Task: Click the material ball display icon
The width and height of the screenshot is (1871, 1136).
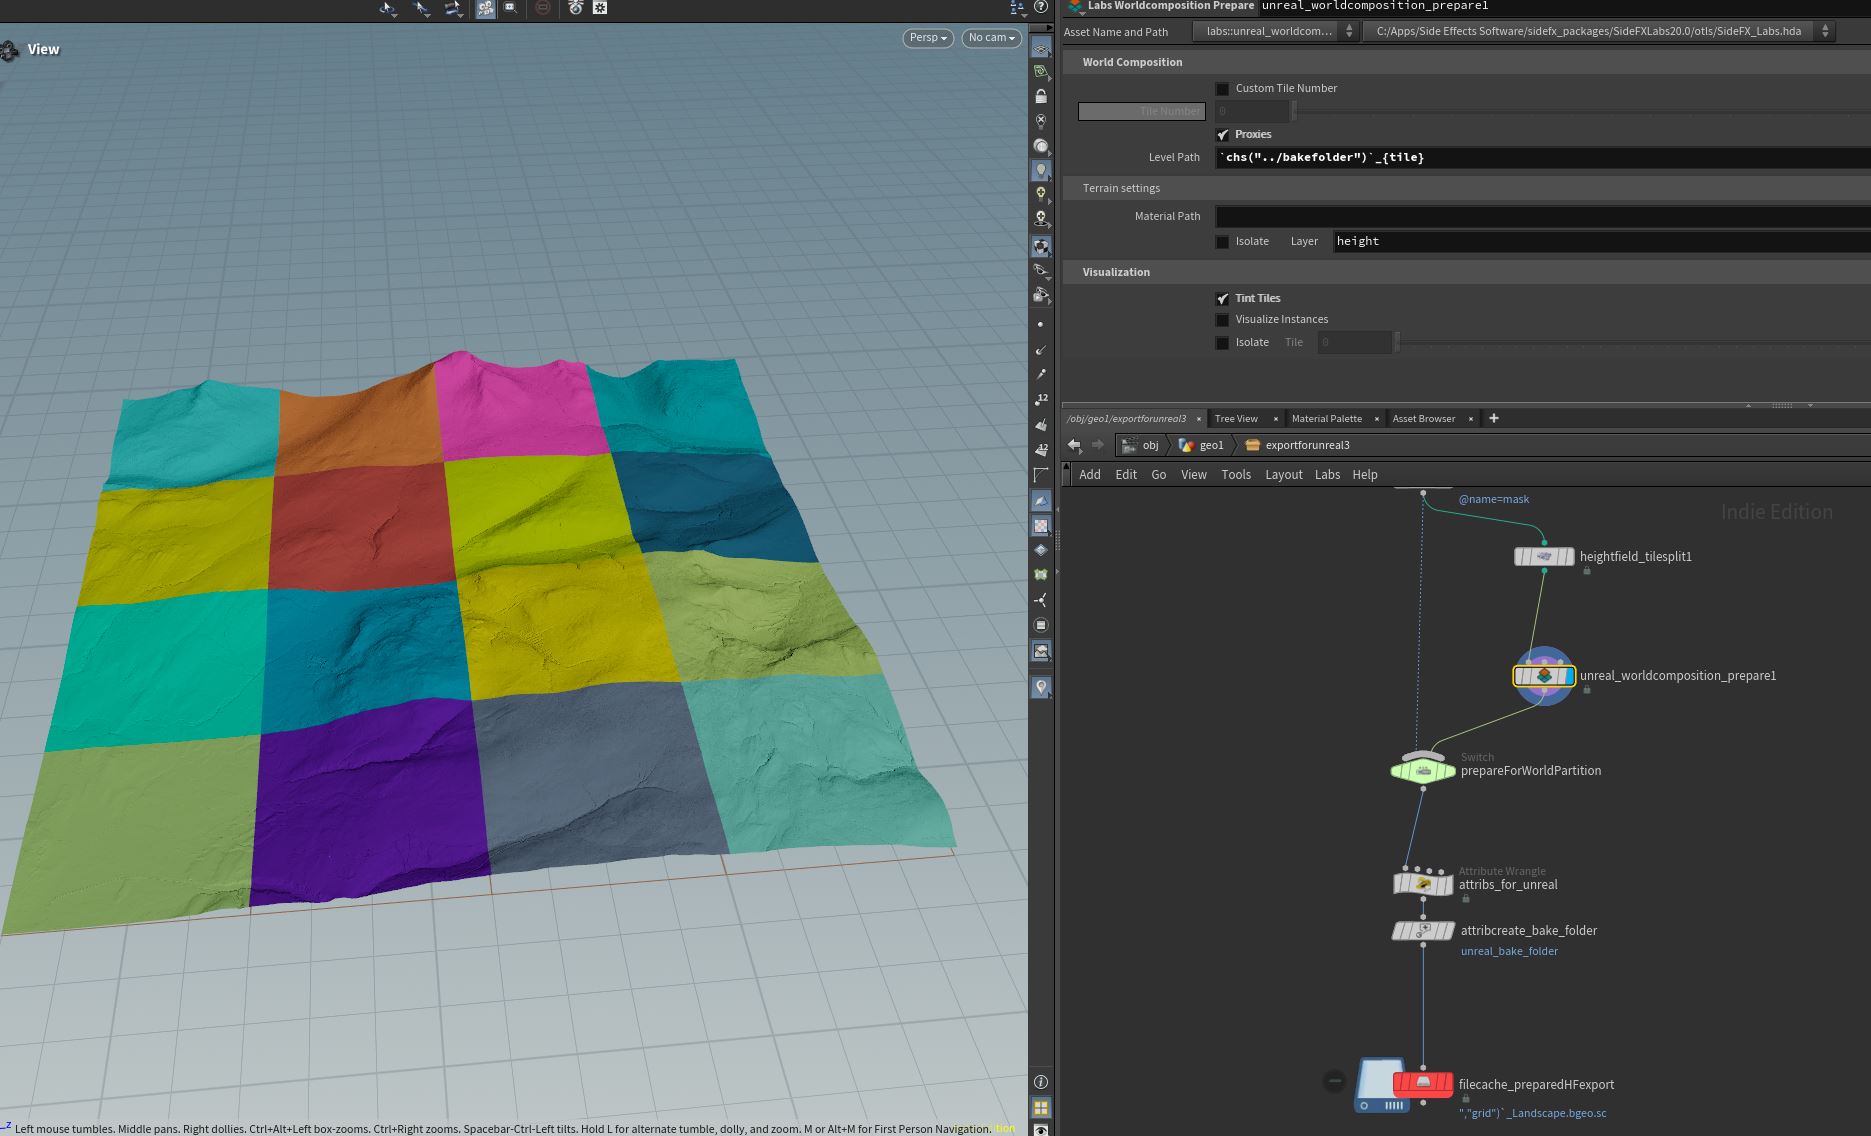Action: point(1041,145)
